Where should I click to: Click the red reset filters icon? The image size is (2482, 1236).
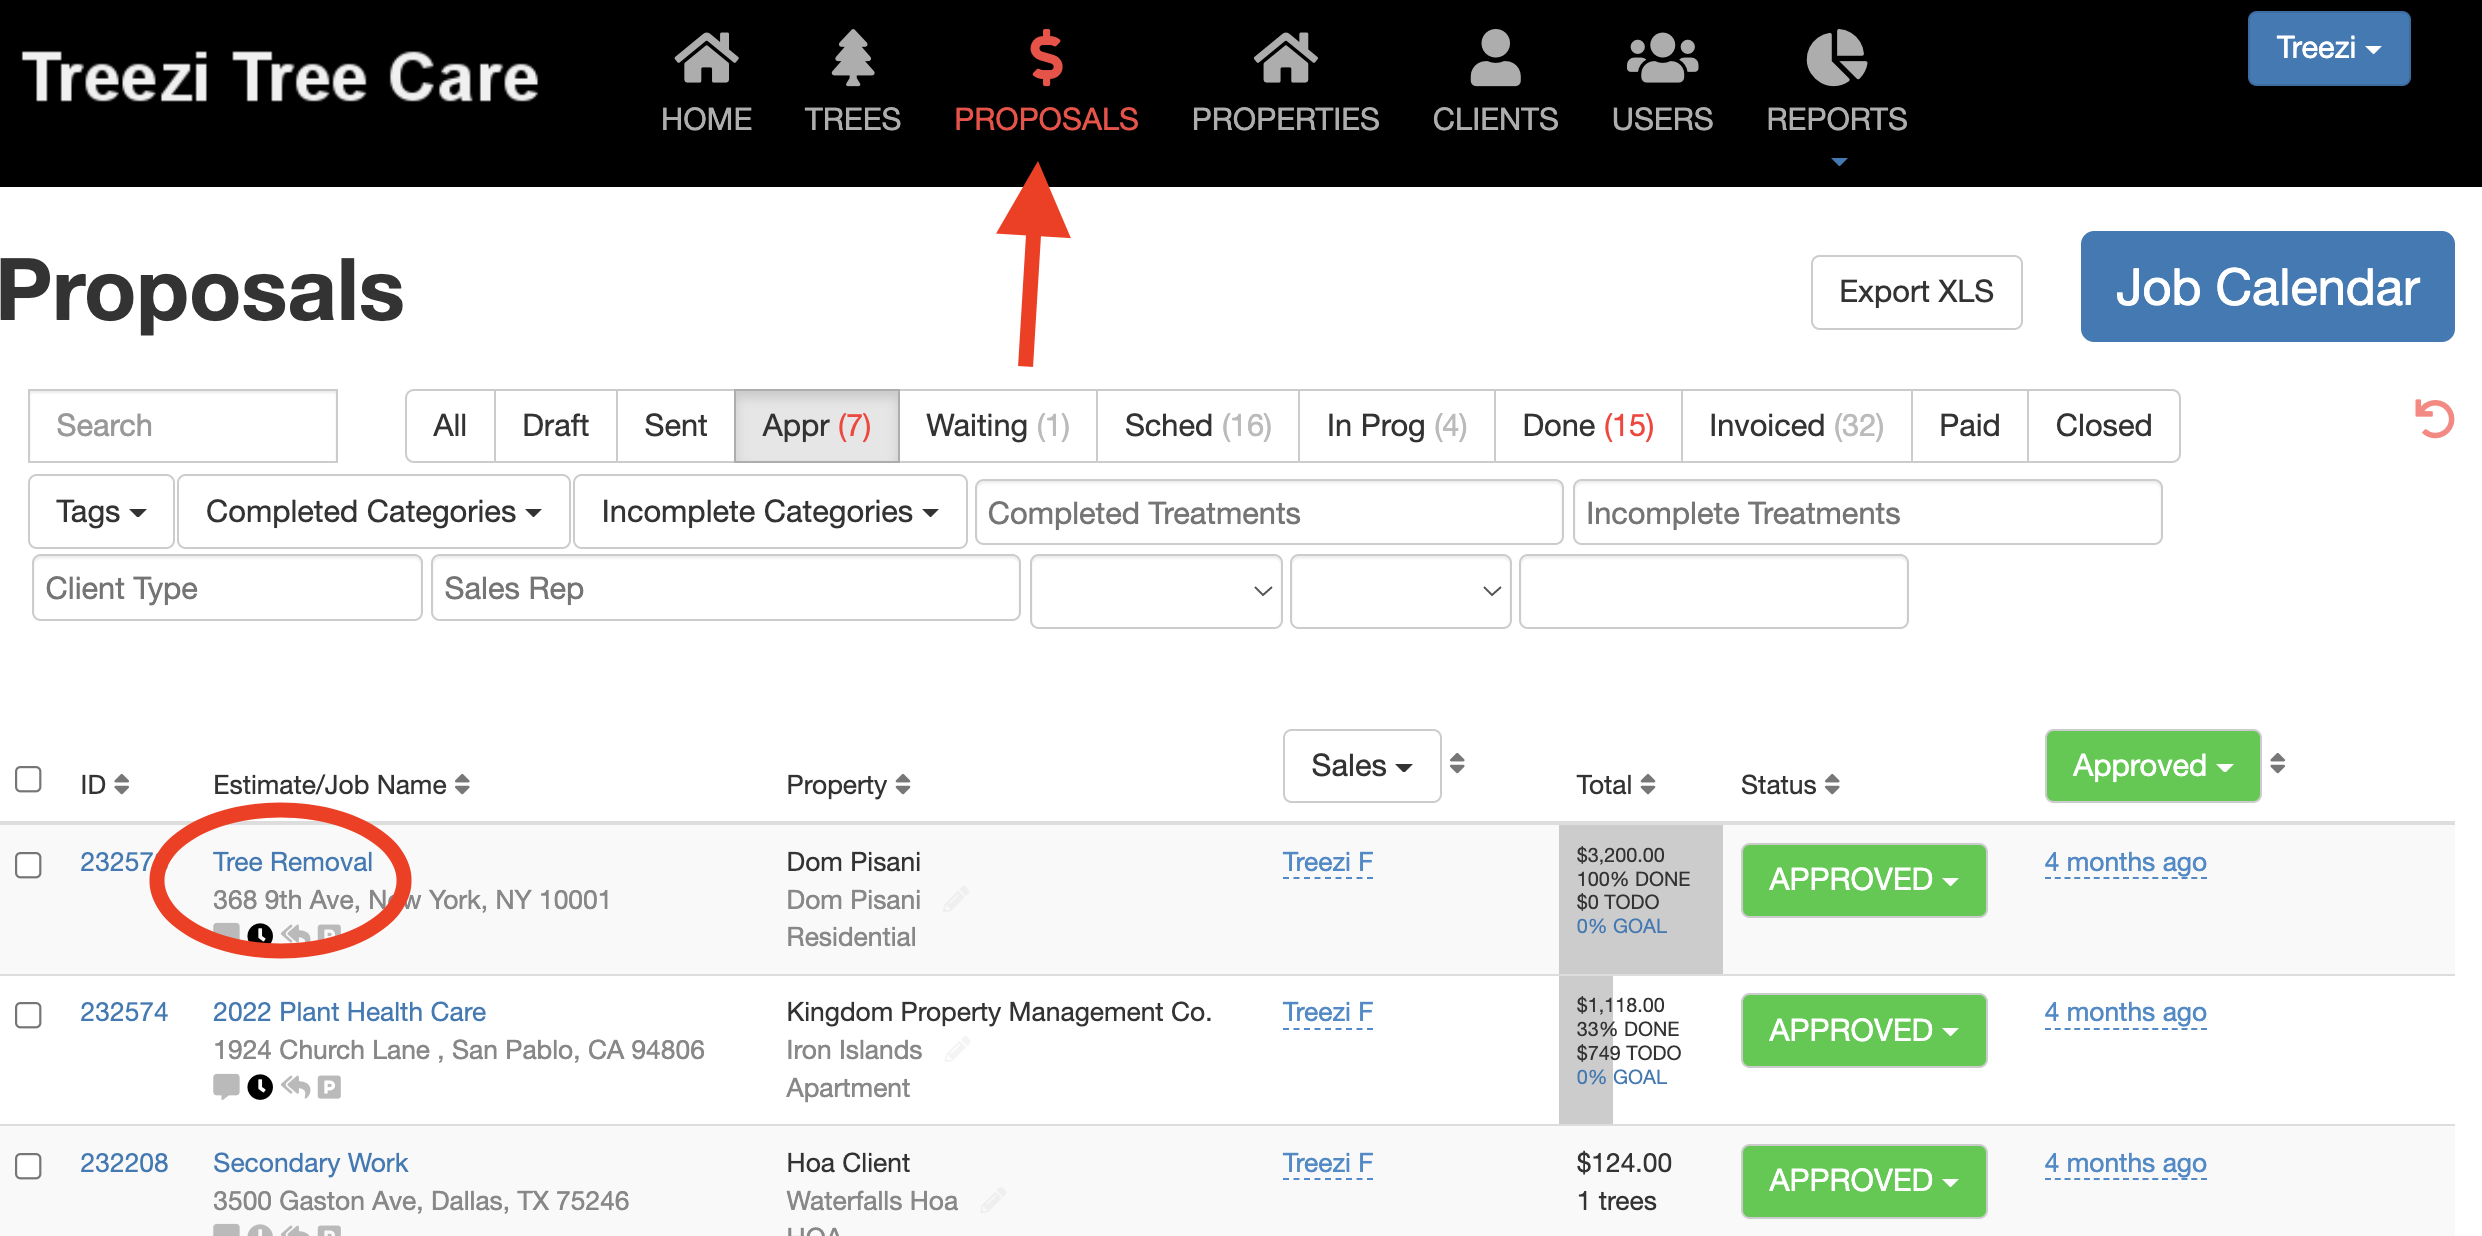click(2433, 419)
